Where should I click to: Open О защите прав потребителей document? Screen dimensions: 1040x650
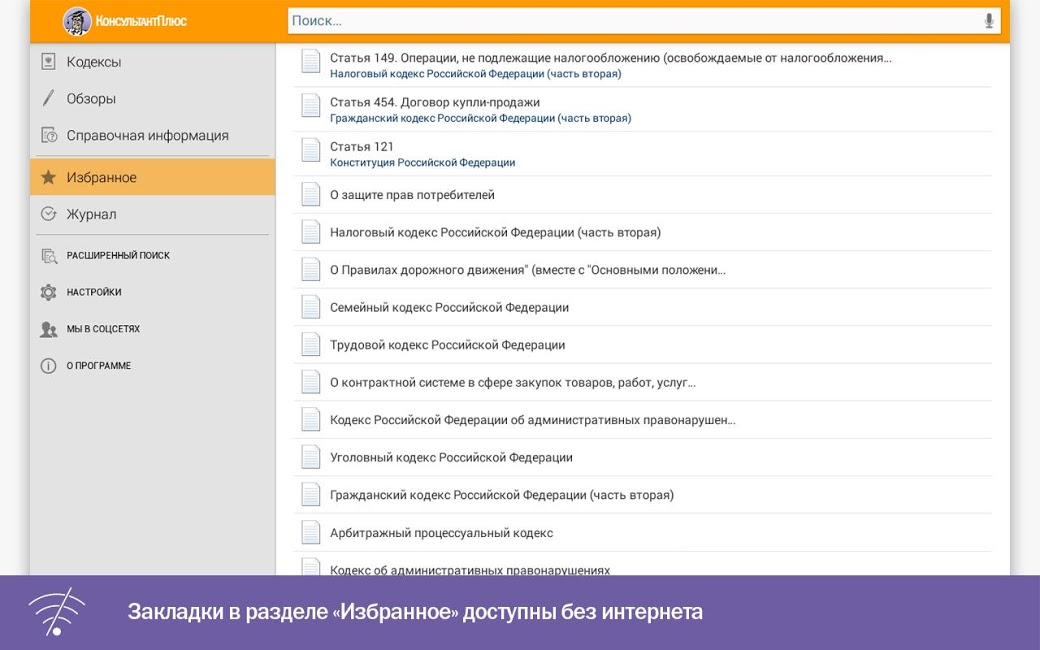click(412, 195)
